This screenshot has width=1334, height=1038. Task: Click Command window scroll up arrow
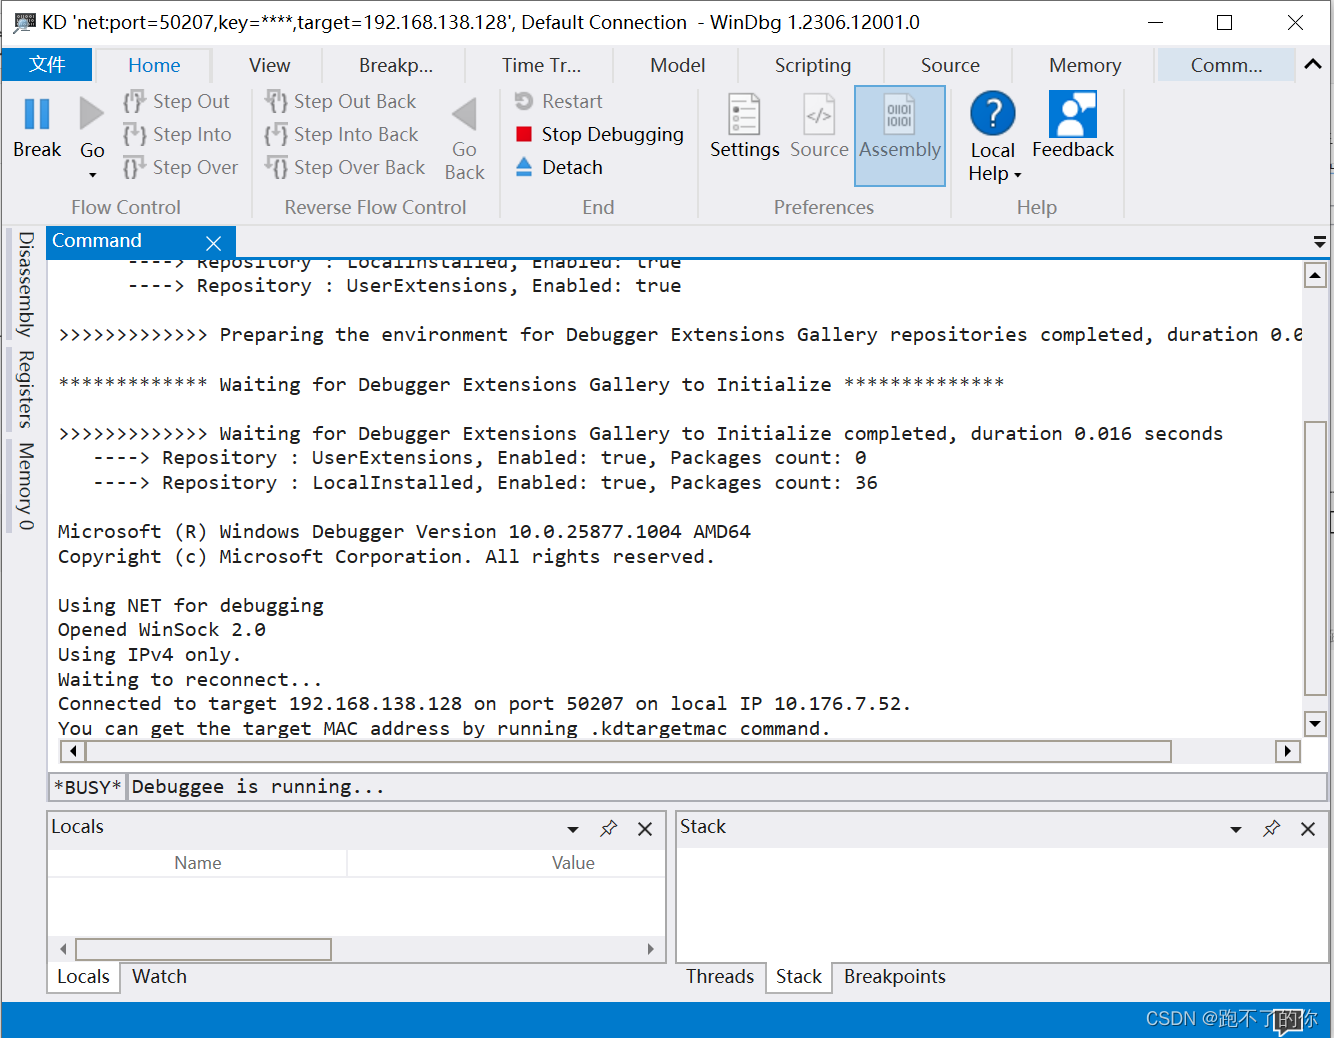1315,275
